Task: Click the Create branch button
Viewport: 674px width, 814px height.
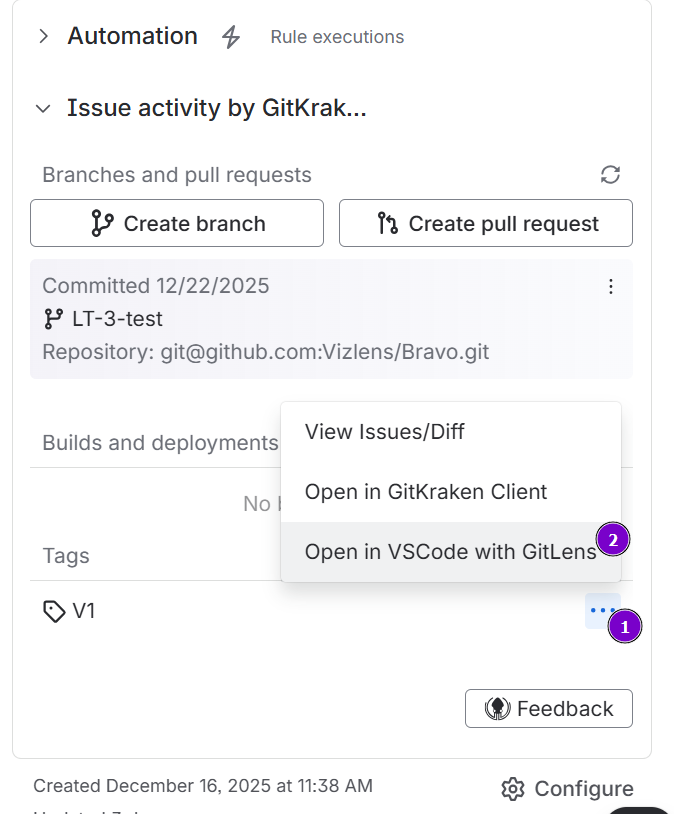Action: [x=176, y=223]
